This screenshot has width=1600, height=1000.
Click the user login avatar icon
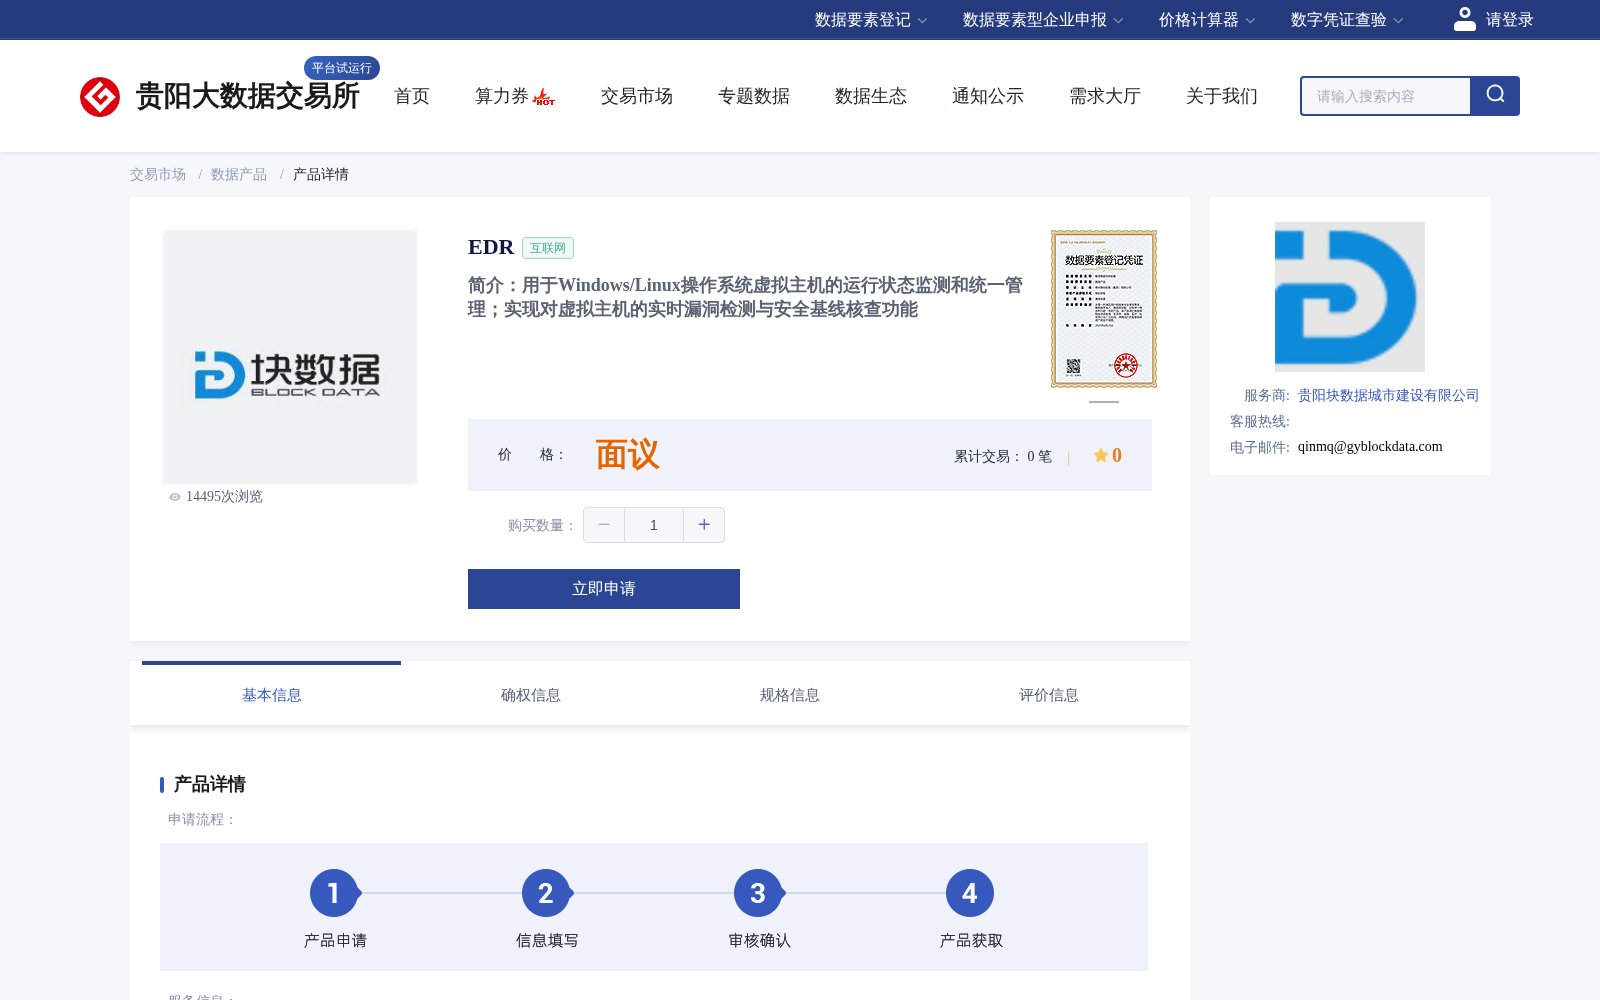pyautogui.click(x=1465, y=19)
